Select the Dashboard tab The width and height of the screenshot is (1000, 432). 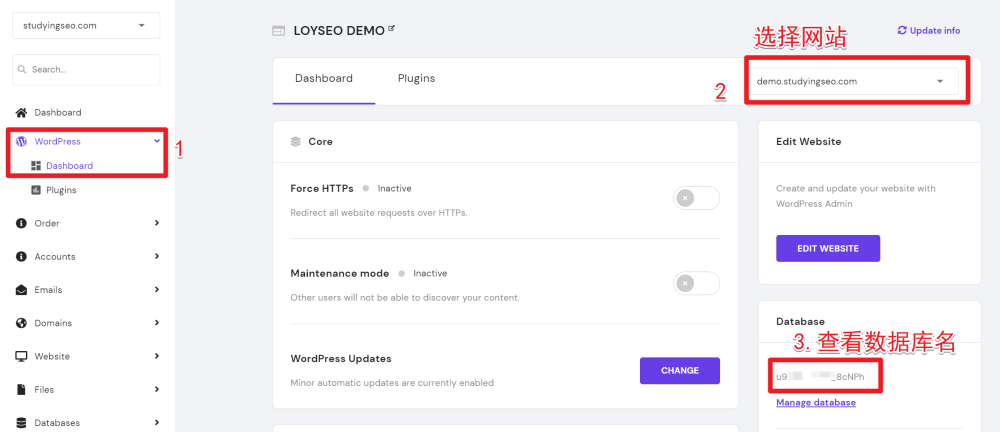(x=324, y=78)
